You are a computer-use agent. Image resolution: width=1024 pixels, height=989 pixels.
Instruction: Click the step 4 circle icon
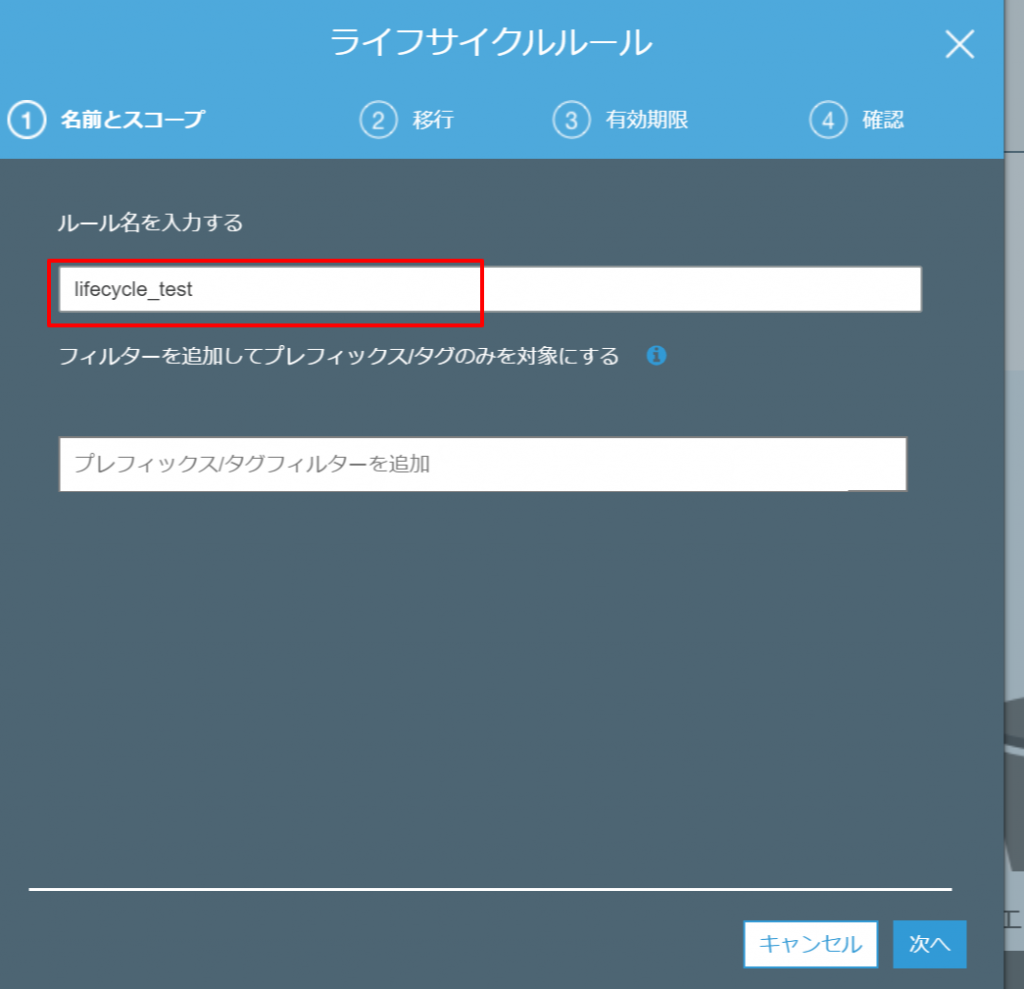(x=828, y=120)
